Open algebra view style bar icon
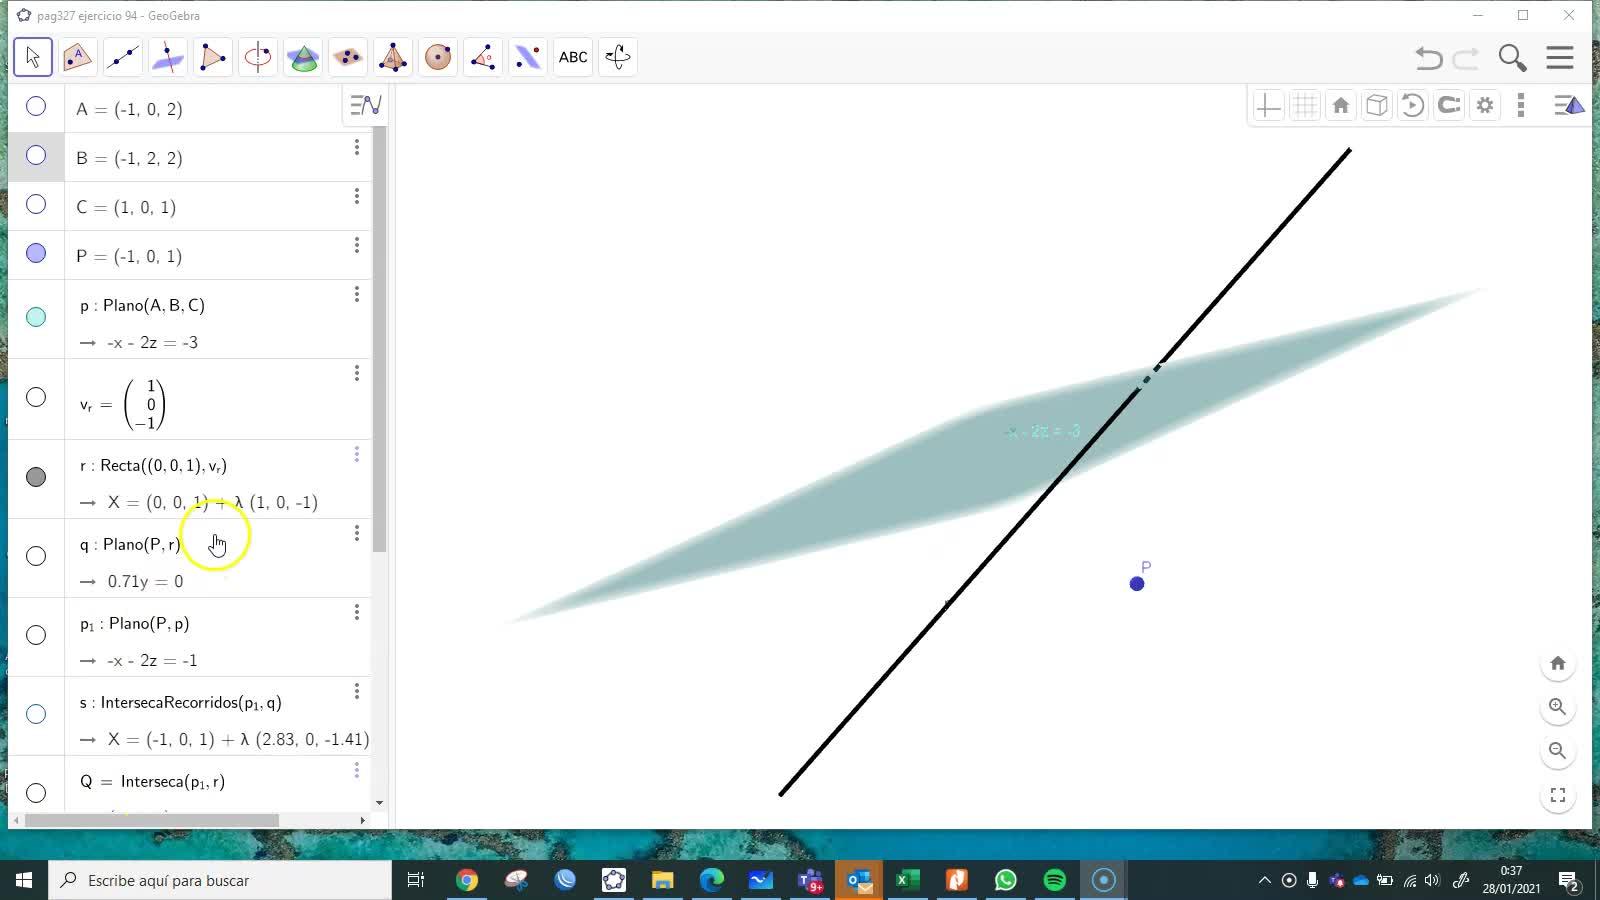The height and width of the screenshot is (900, 1600). point(365,105)
